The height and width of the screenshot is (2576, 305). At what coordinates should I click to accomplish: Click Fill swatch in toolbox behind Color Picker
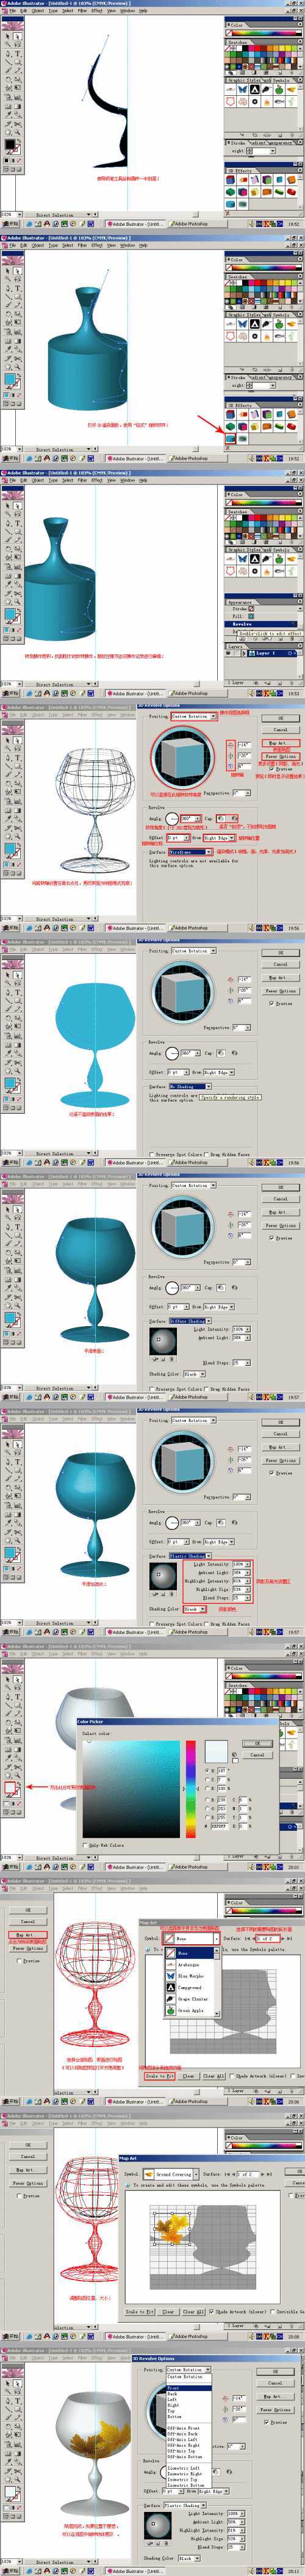pos(9,1787)
